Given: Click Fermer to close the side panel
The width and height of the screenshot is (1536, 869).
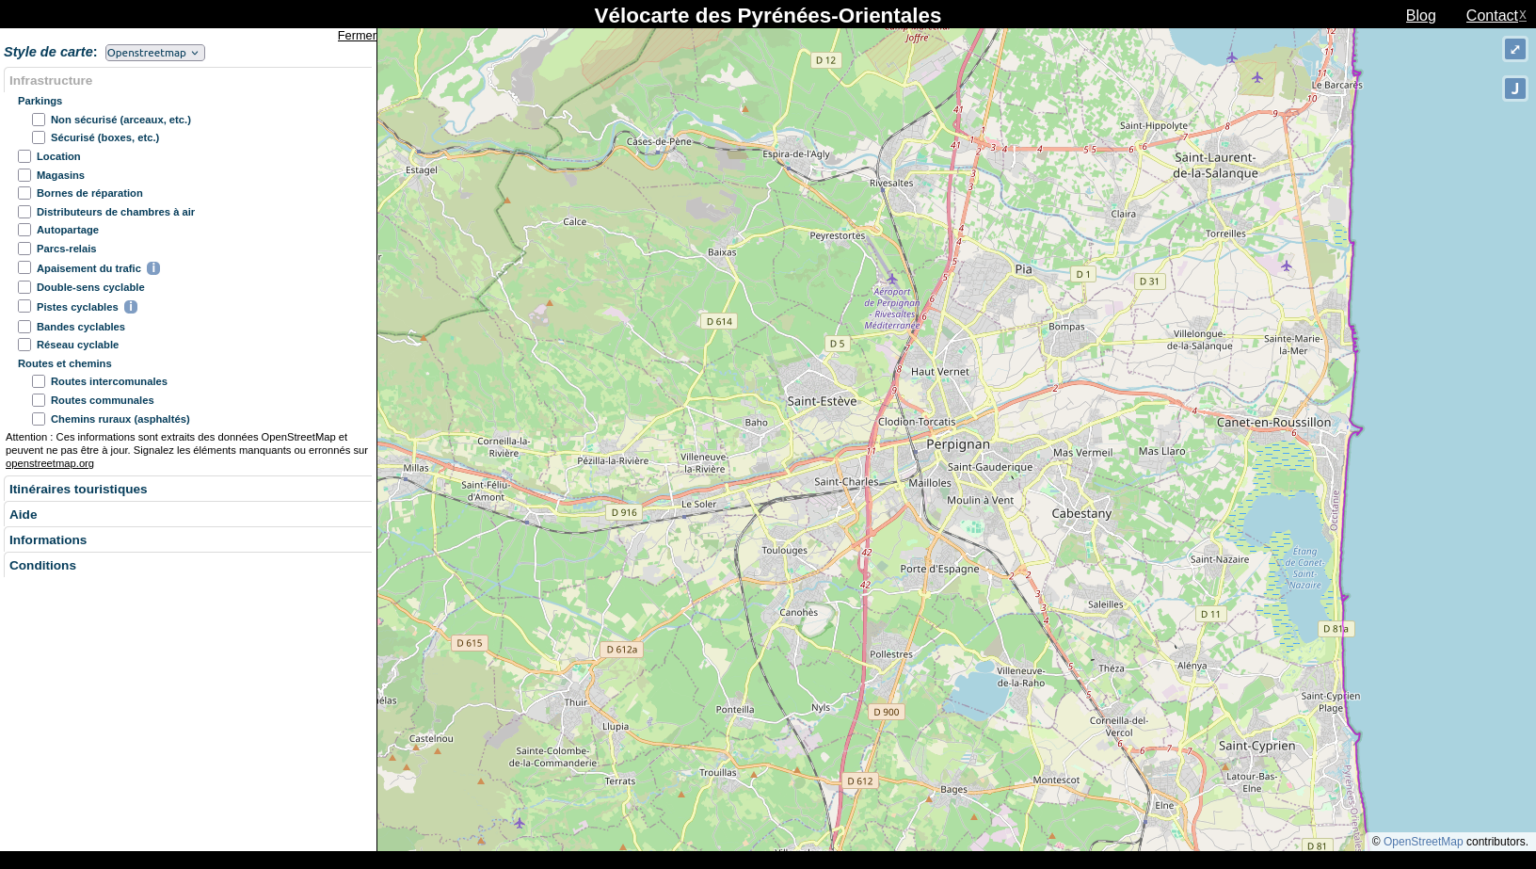Looking at the screenshot, I should tap(356, 36).
